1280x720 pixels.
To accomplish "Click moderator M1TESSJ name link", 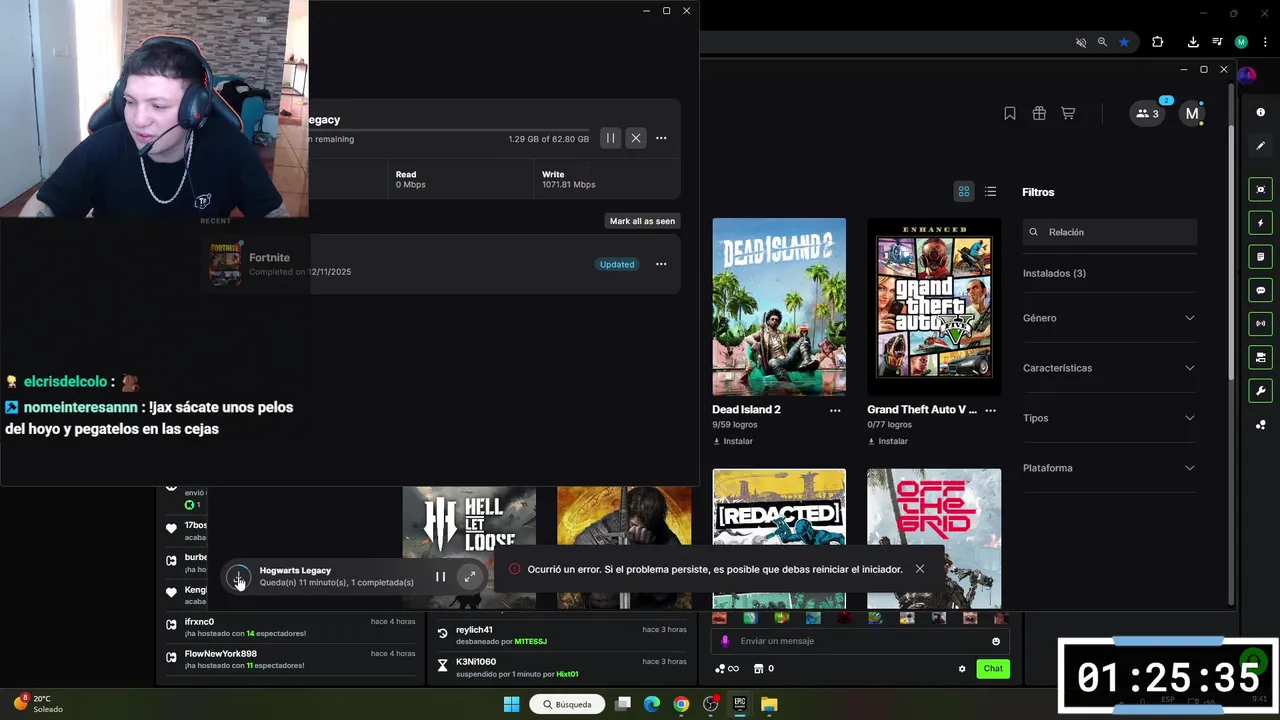I will coord(530,641).
